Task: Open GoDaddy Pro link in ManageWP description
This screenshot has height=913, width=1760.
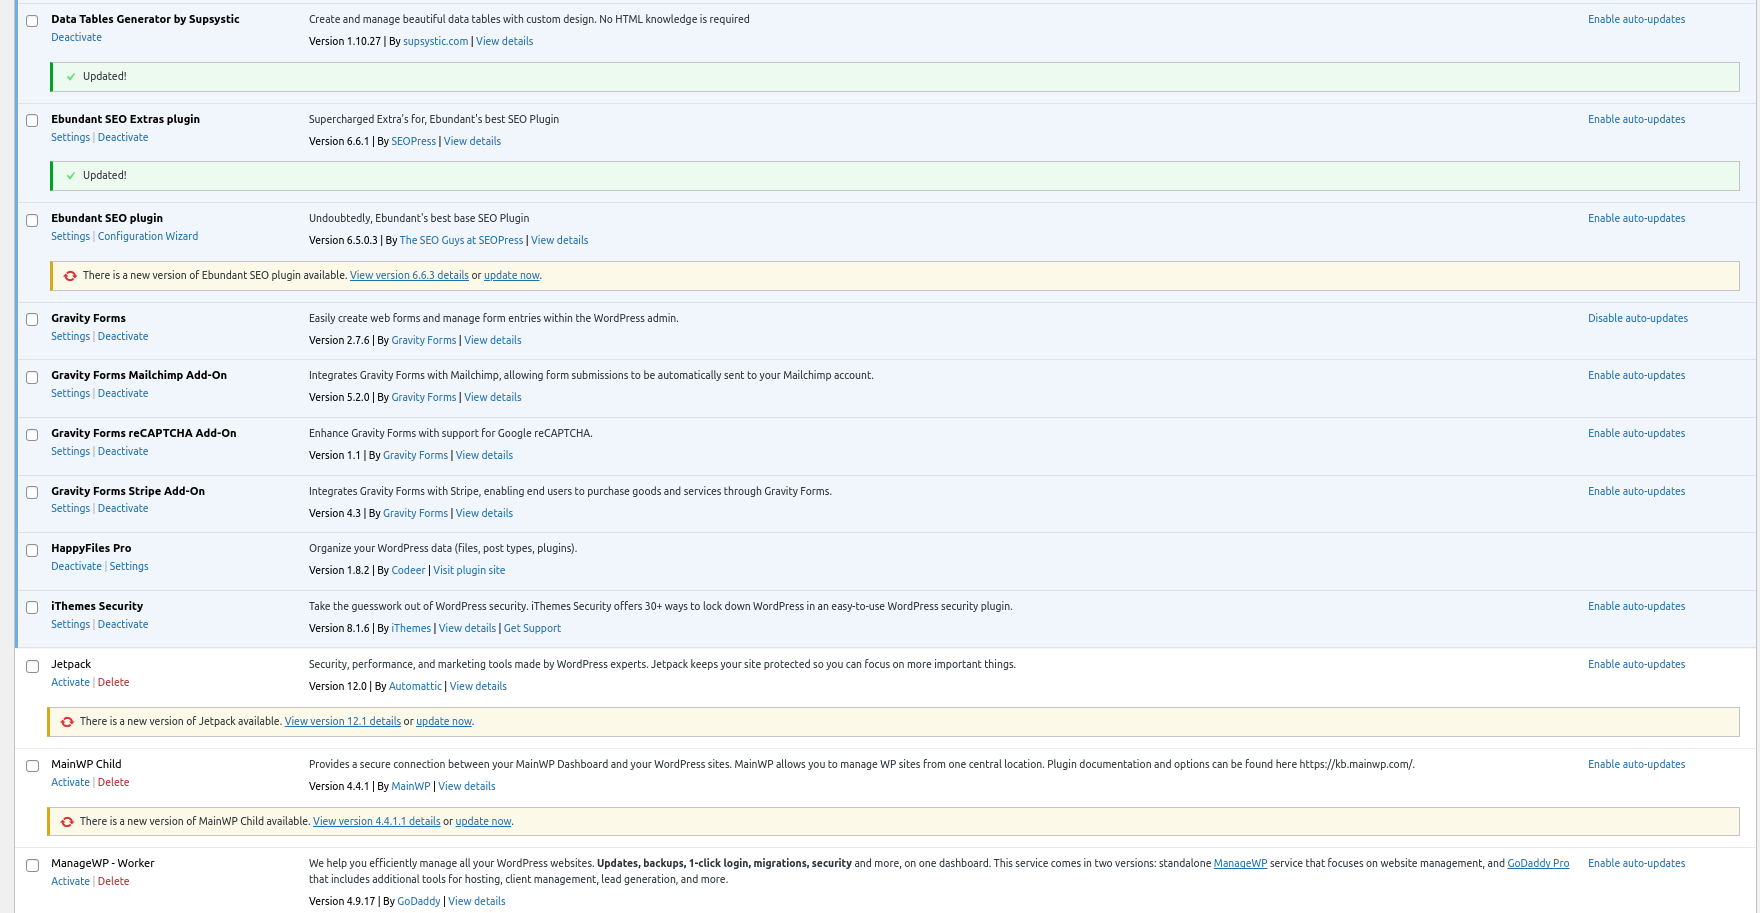Action: [x=1537, y=864]
